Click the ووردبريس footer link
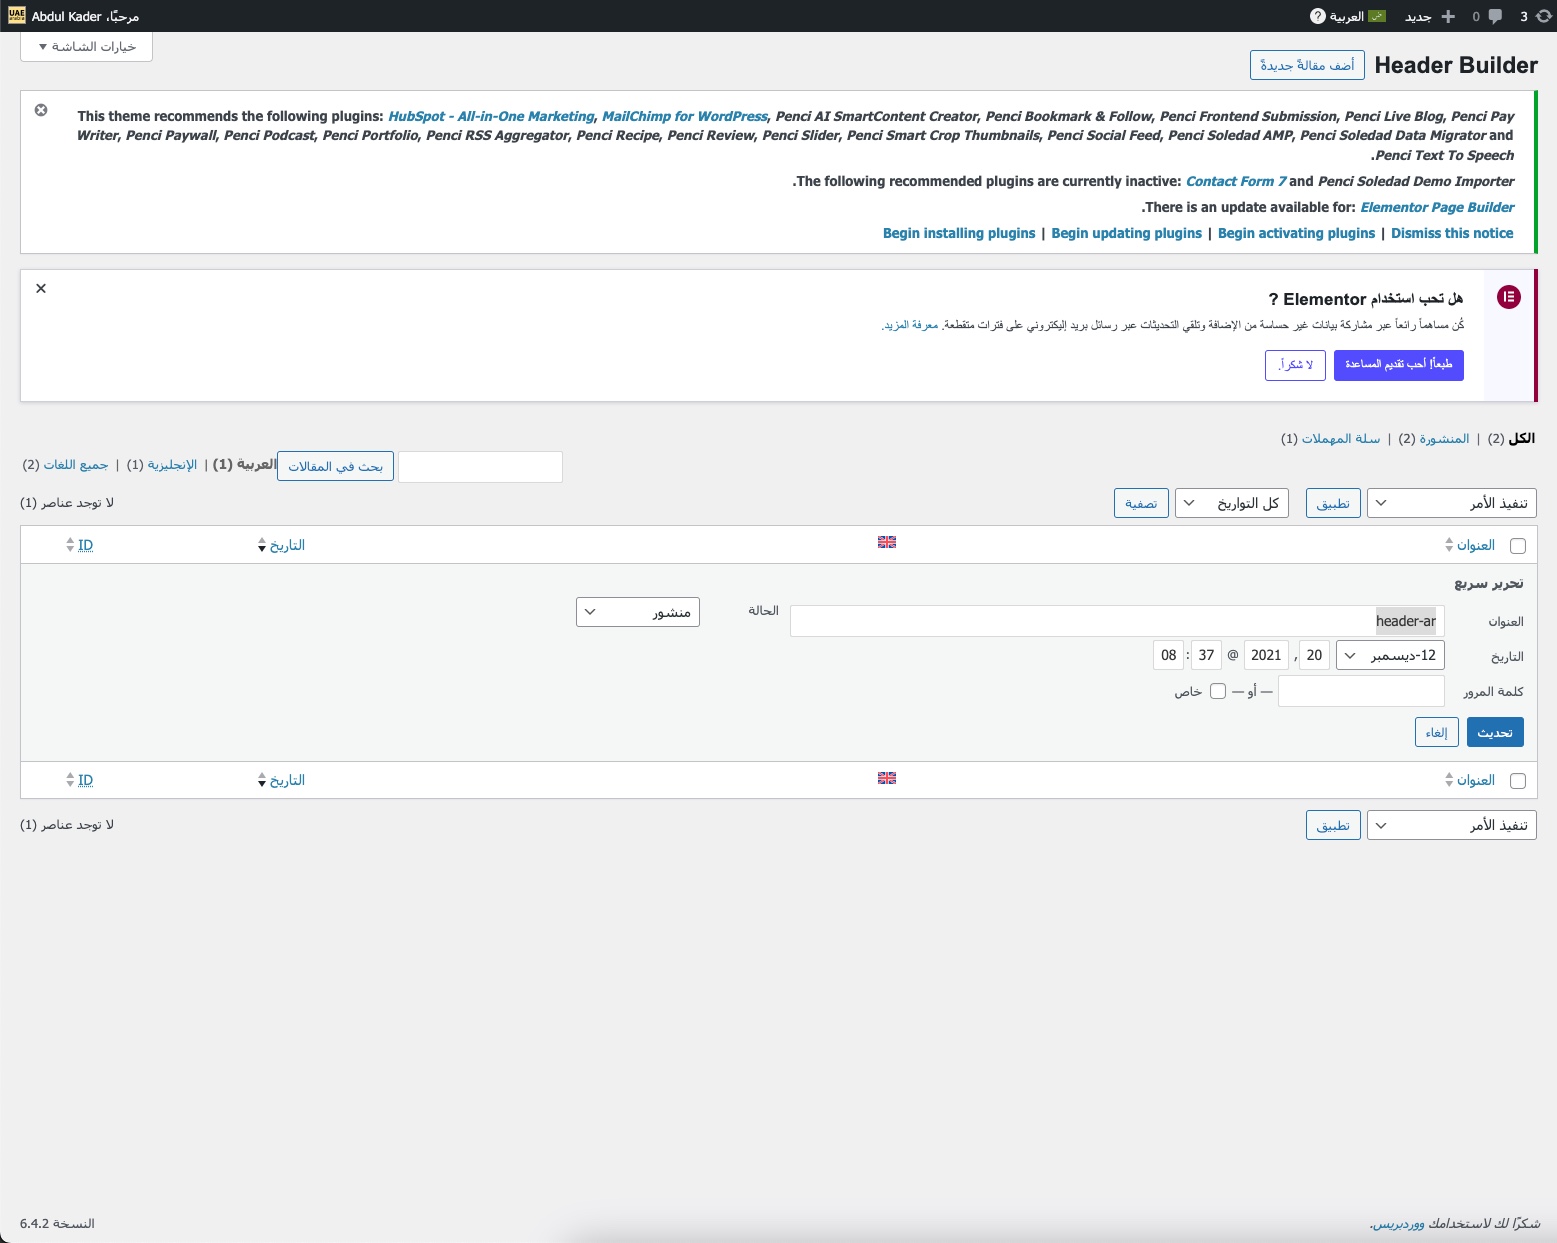 pos(1399,1224)
